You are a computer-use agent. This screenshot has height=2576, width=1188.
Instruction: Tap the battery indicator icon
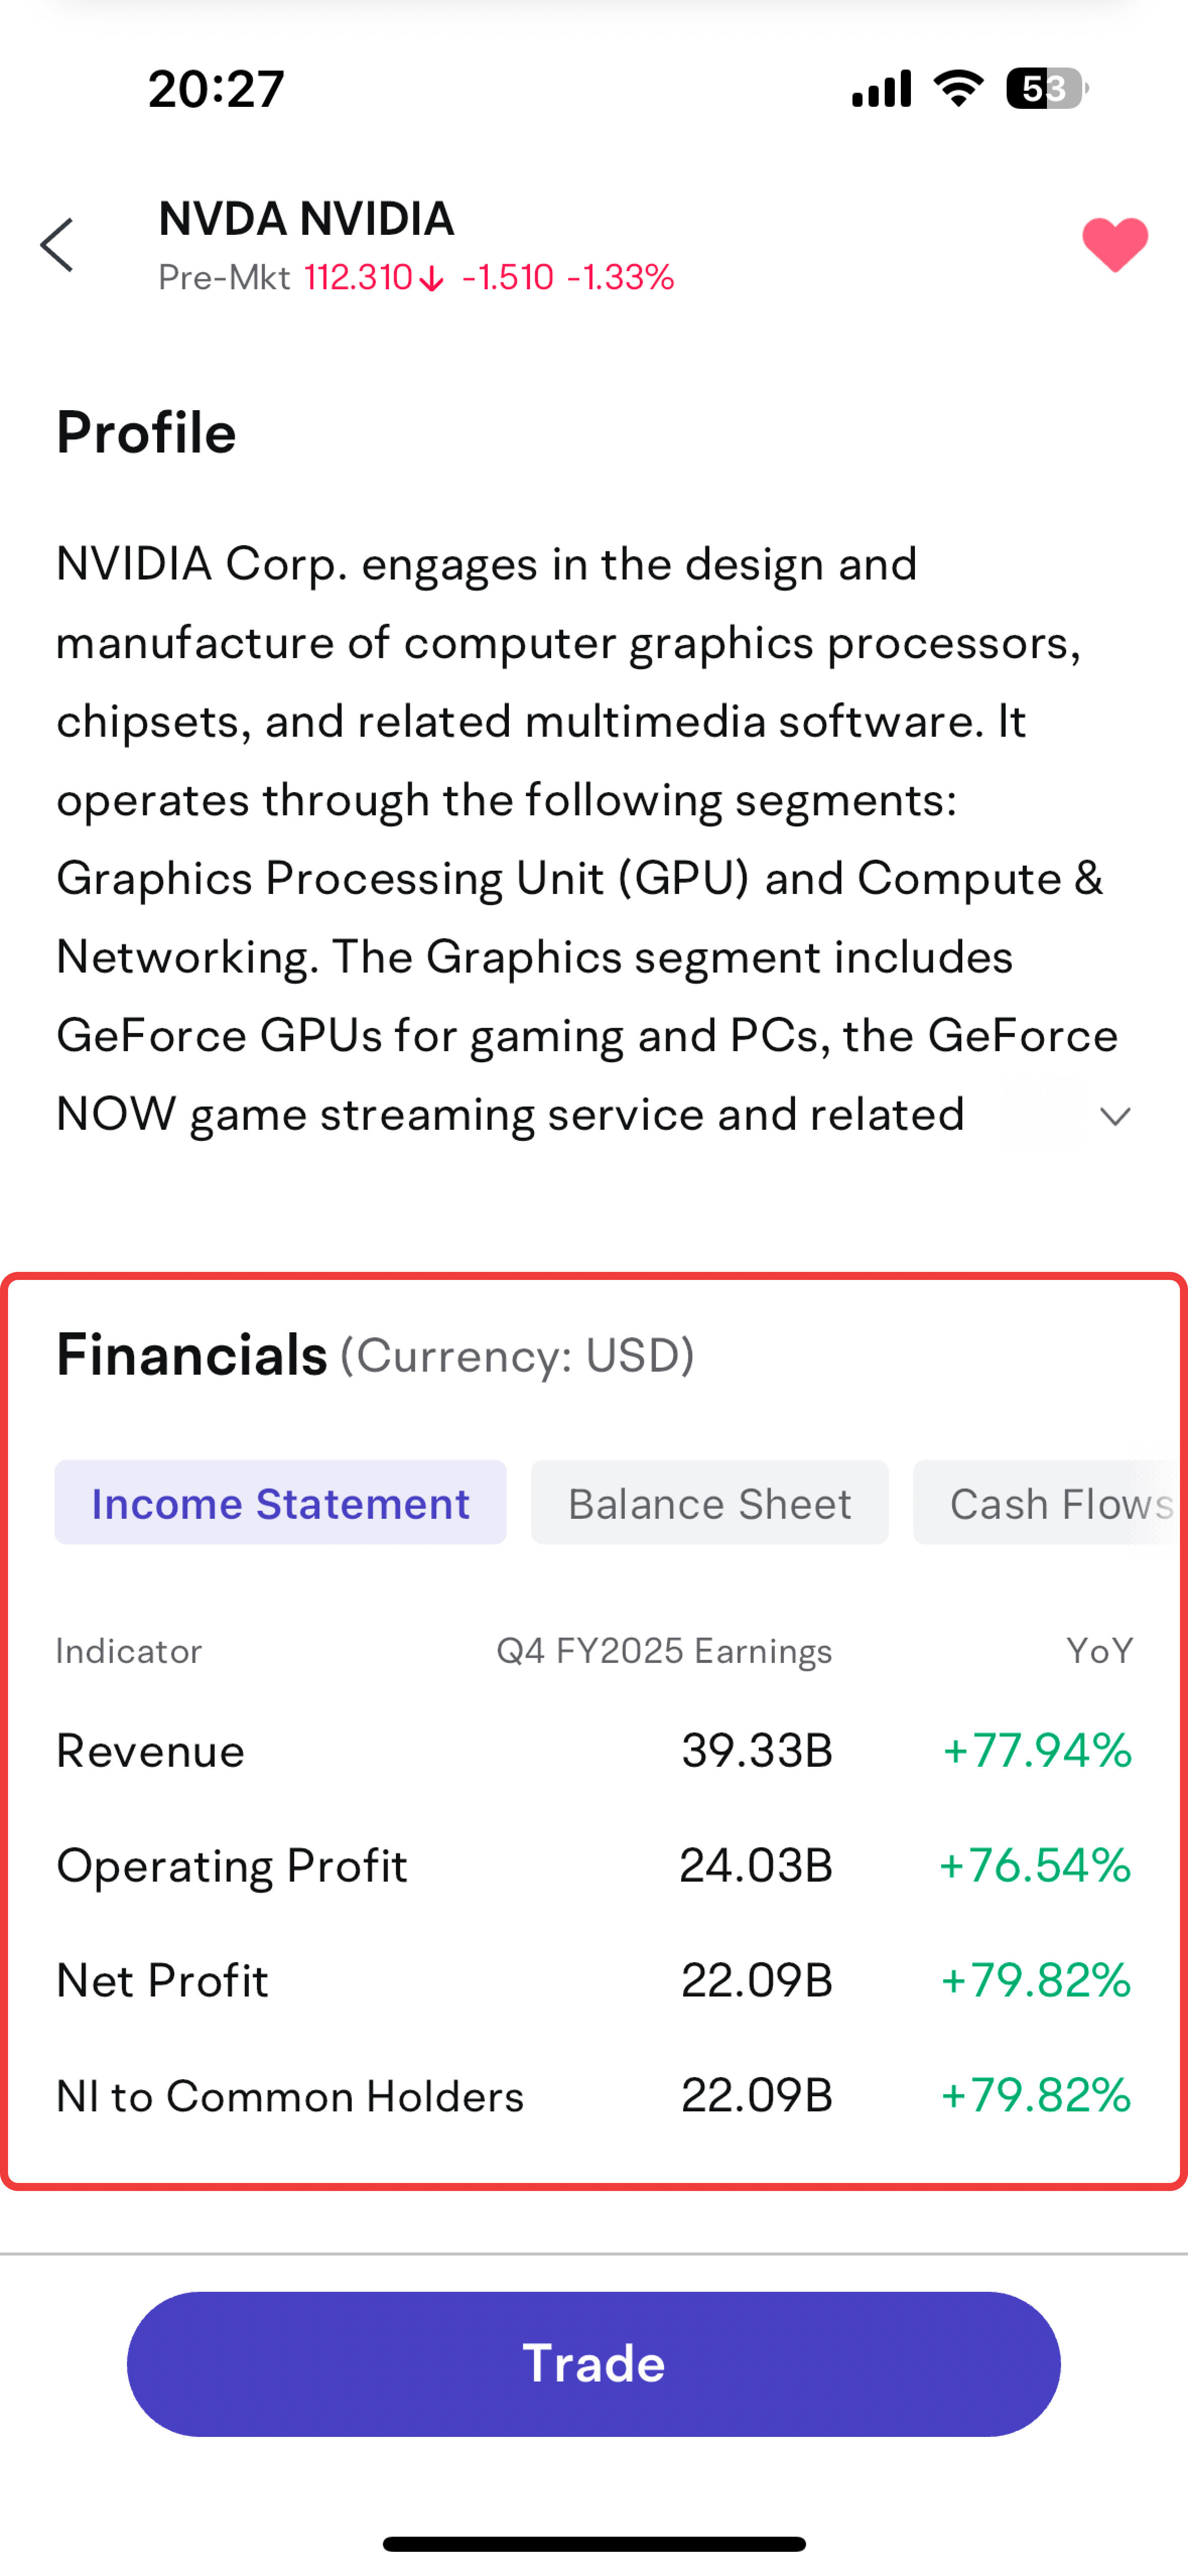(x=1046, y=89)
